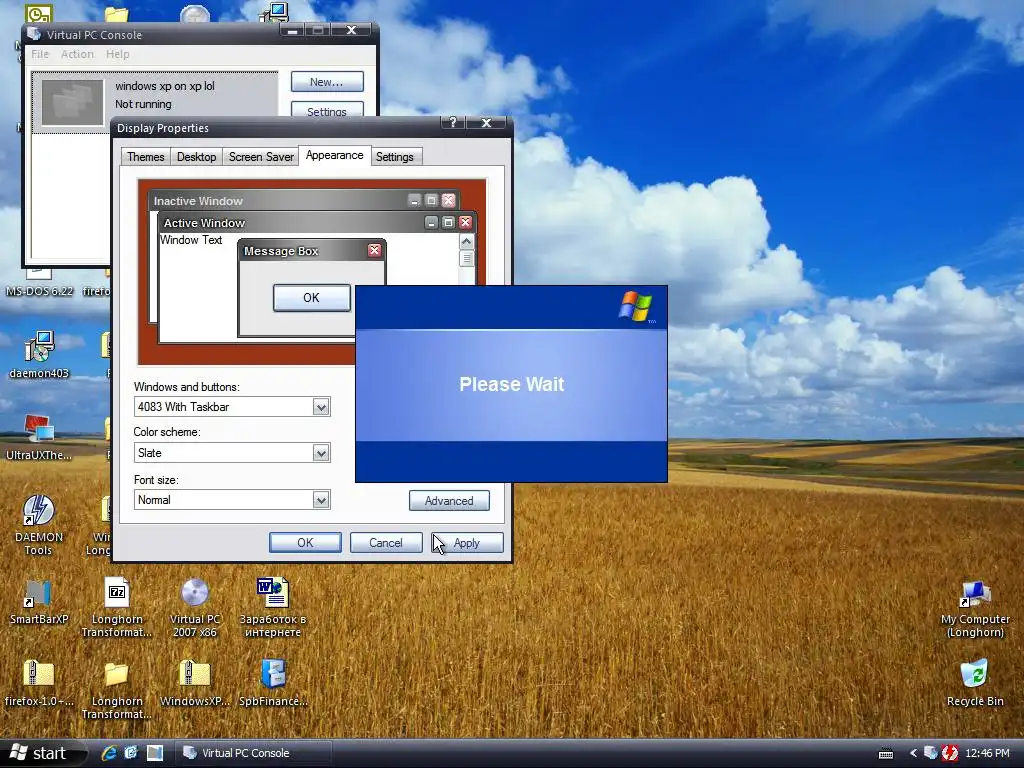Image resolution: width=1024 pixels, height=768 pixels.
Task: Expand the Color scheme dropdown
Action: [321, 453]
